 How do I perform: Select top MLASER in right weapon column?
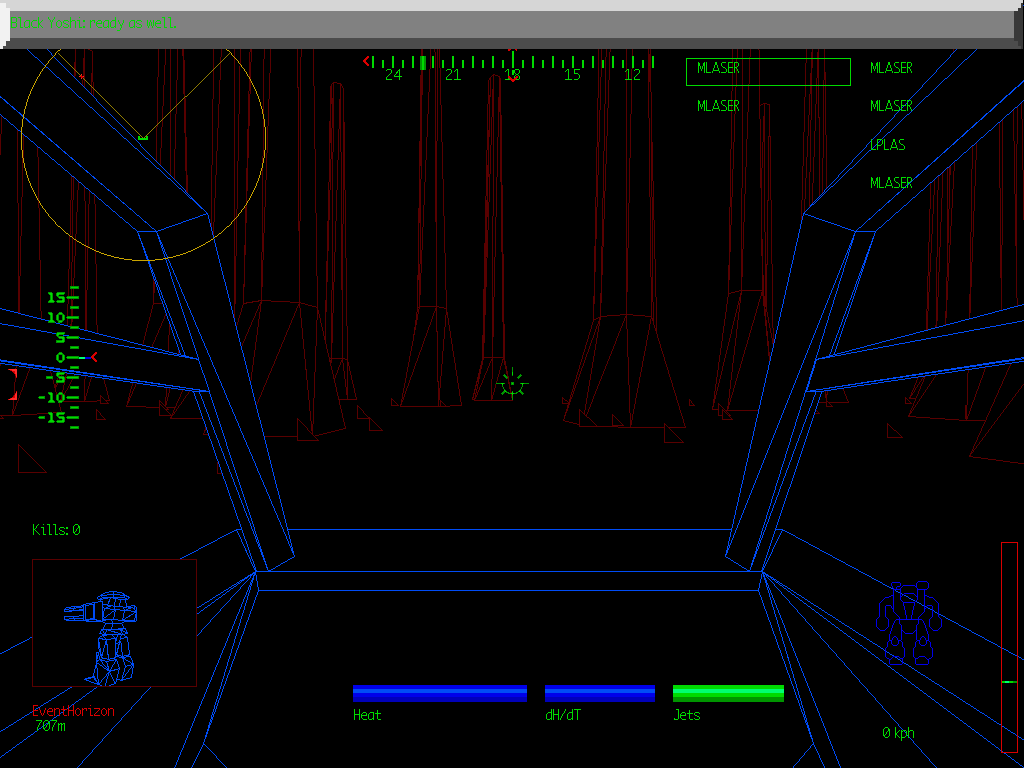(x=891, y=68)
